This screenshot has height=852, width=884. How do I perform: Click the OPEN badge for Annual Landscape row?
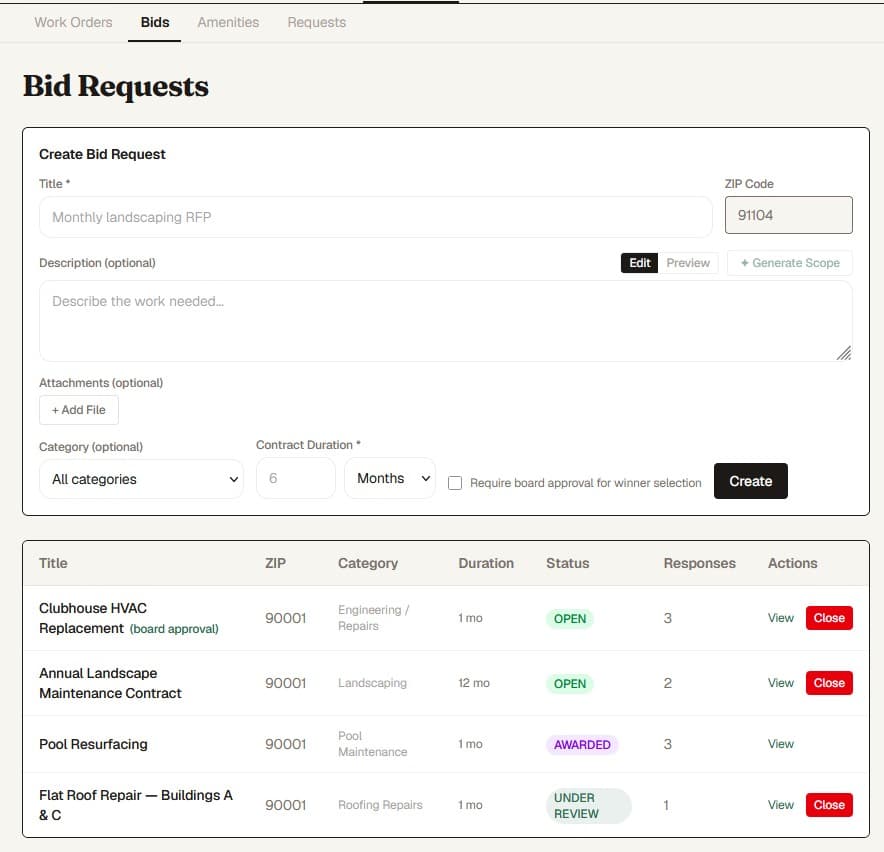pos(569,683)
